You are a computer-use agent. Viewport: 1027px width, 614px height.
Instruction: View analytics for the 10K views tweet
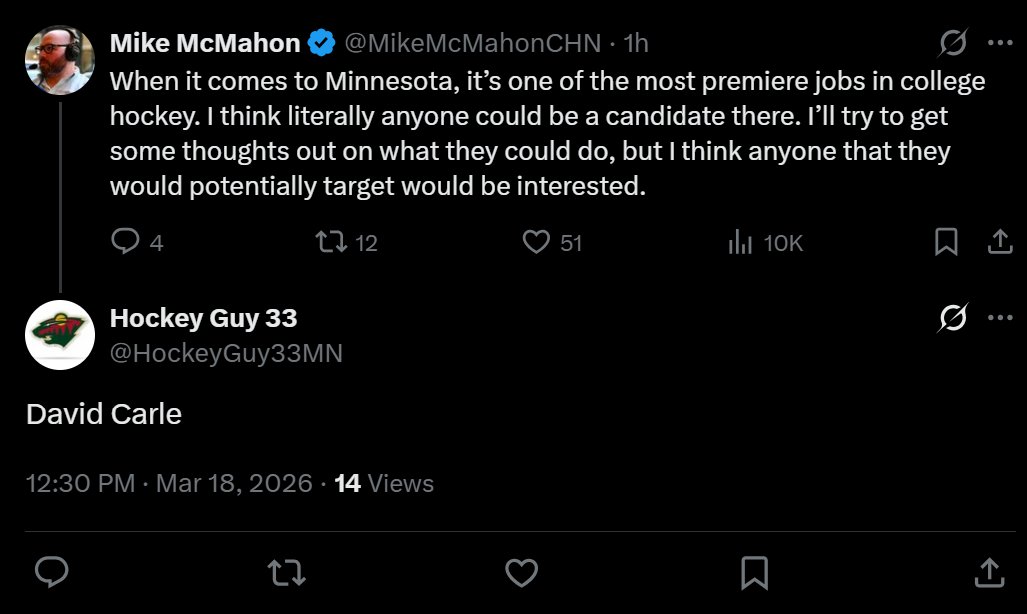(741, 242)
